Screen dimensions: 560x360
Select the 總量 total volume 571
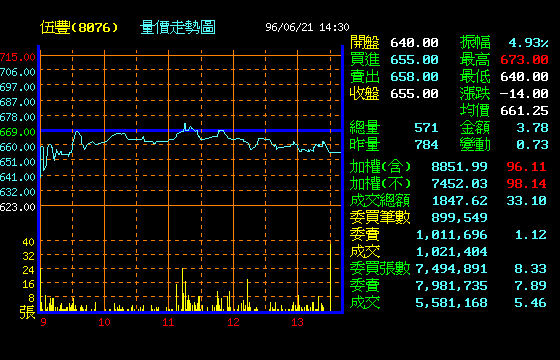[x=426, y=128]
